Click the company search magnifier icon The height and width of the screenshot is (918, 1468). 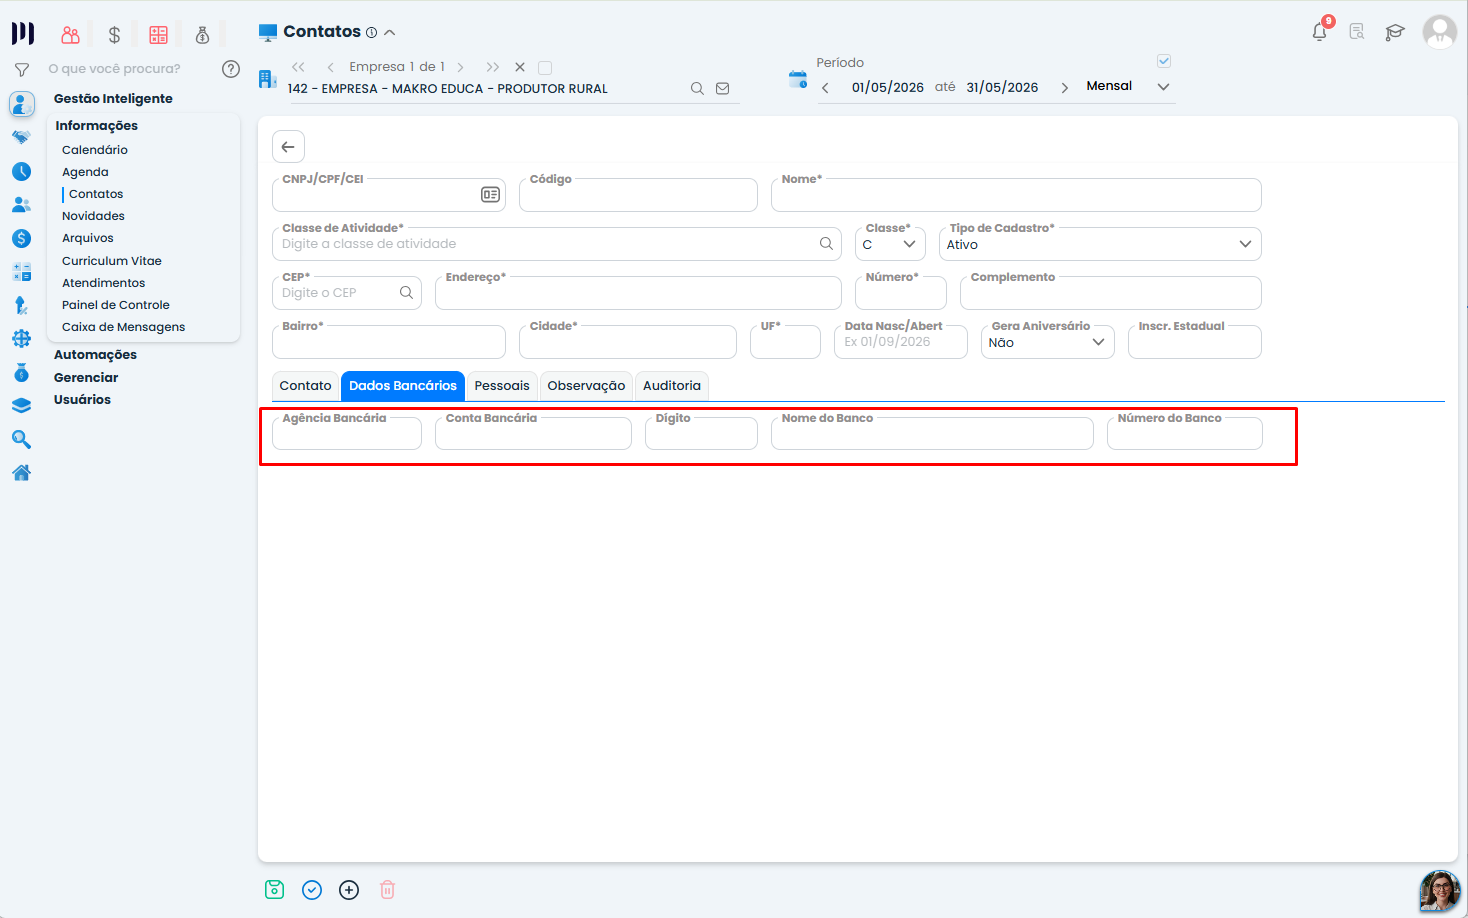(x=697, y=89)
